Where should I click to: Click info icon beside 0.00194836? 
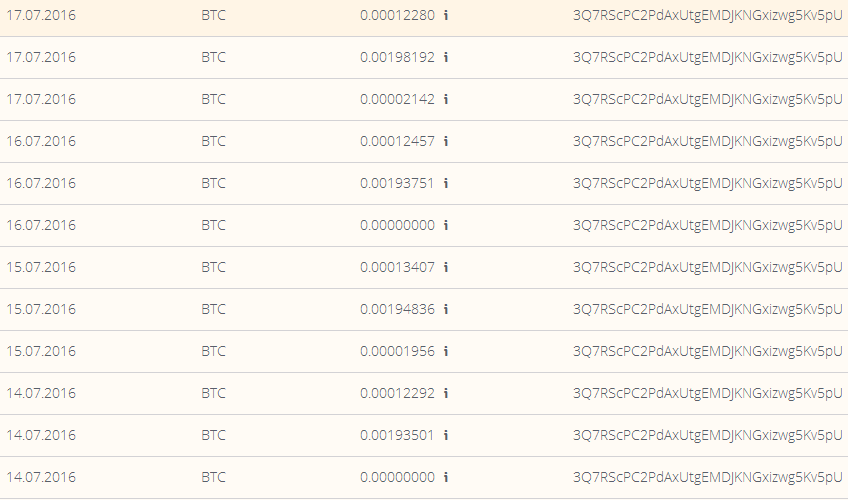(x=446, y=309)
